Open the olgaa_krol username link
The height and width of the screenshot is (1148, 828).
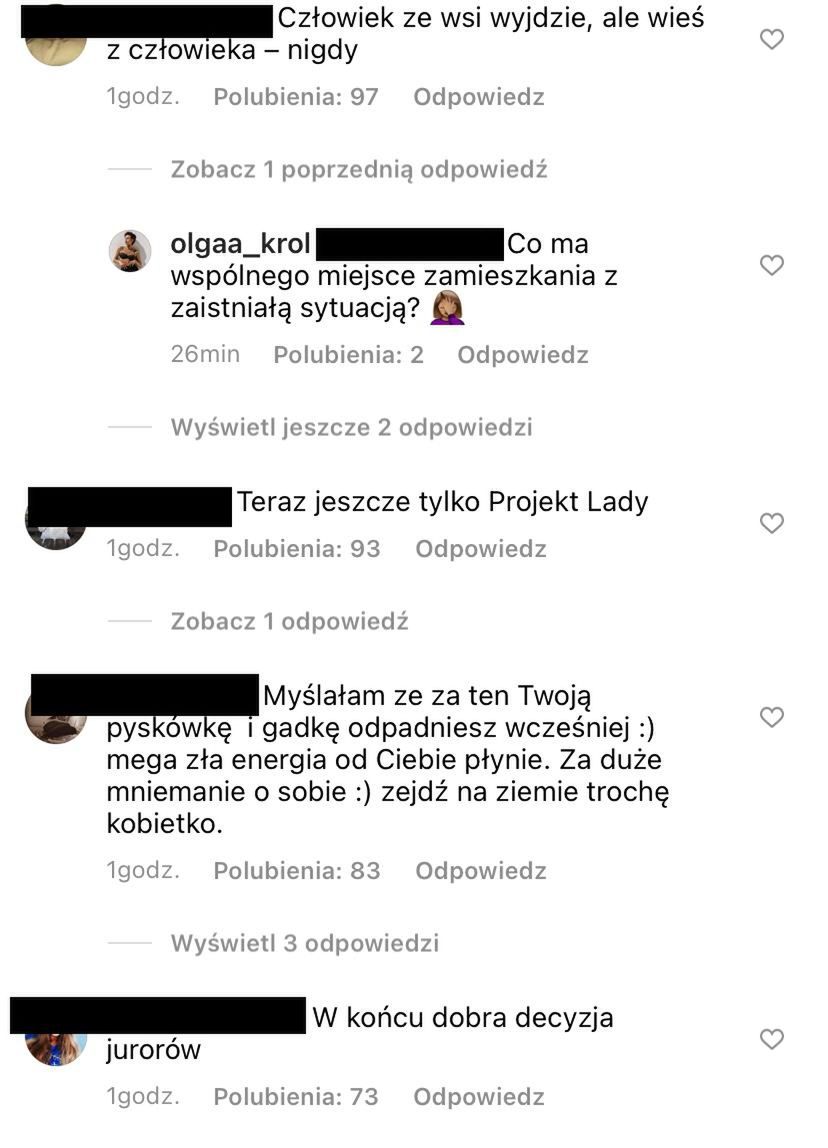point(241,244)
